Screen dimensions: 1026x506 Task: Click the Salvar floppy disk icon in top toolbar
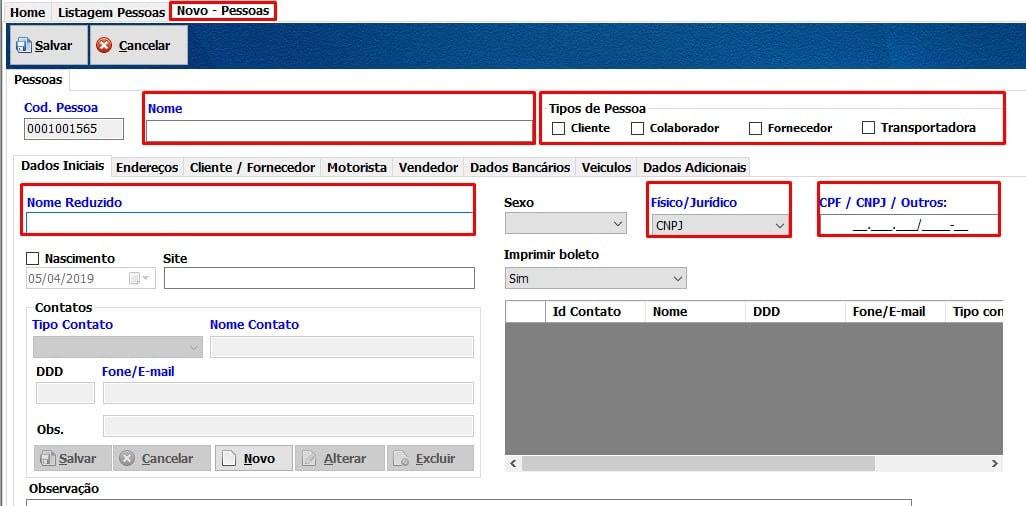(x=24, y=46)
